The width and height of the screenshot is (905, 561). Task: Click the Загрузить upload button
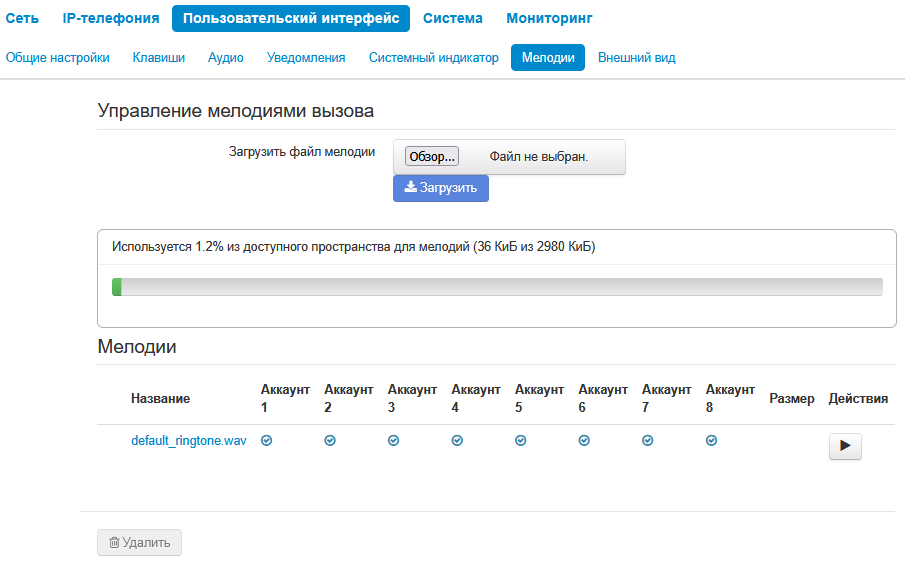tap(441, 188)
